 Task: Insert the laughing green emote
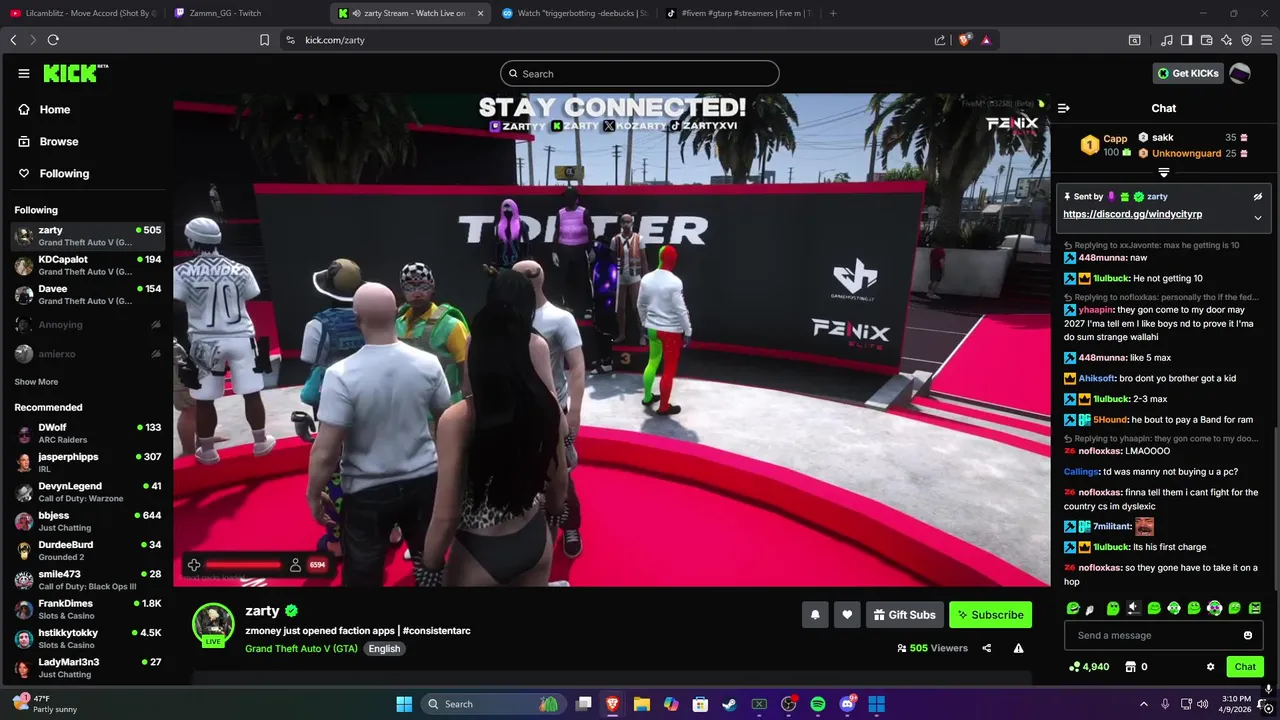pyautogui.click(x=1073, y=608)
